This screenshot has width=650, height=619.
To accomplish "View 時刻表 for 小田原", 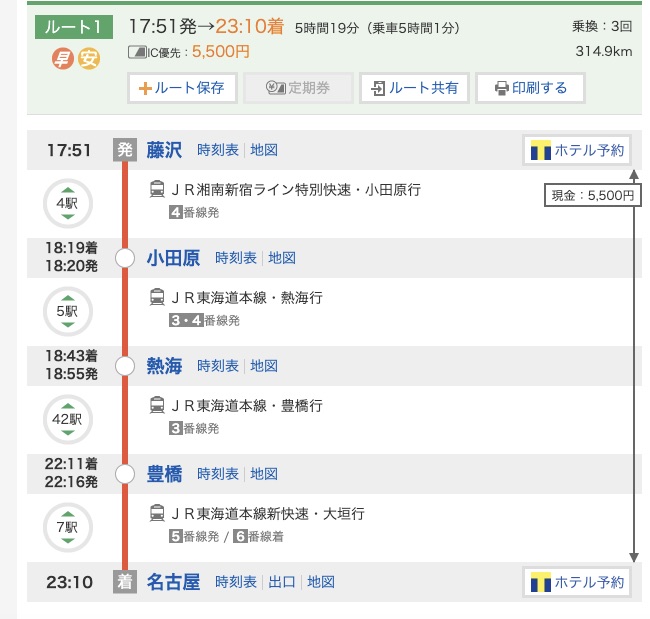I will [235, 258].
